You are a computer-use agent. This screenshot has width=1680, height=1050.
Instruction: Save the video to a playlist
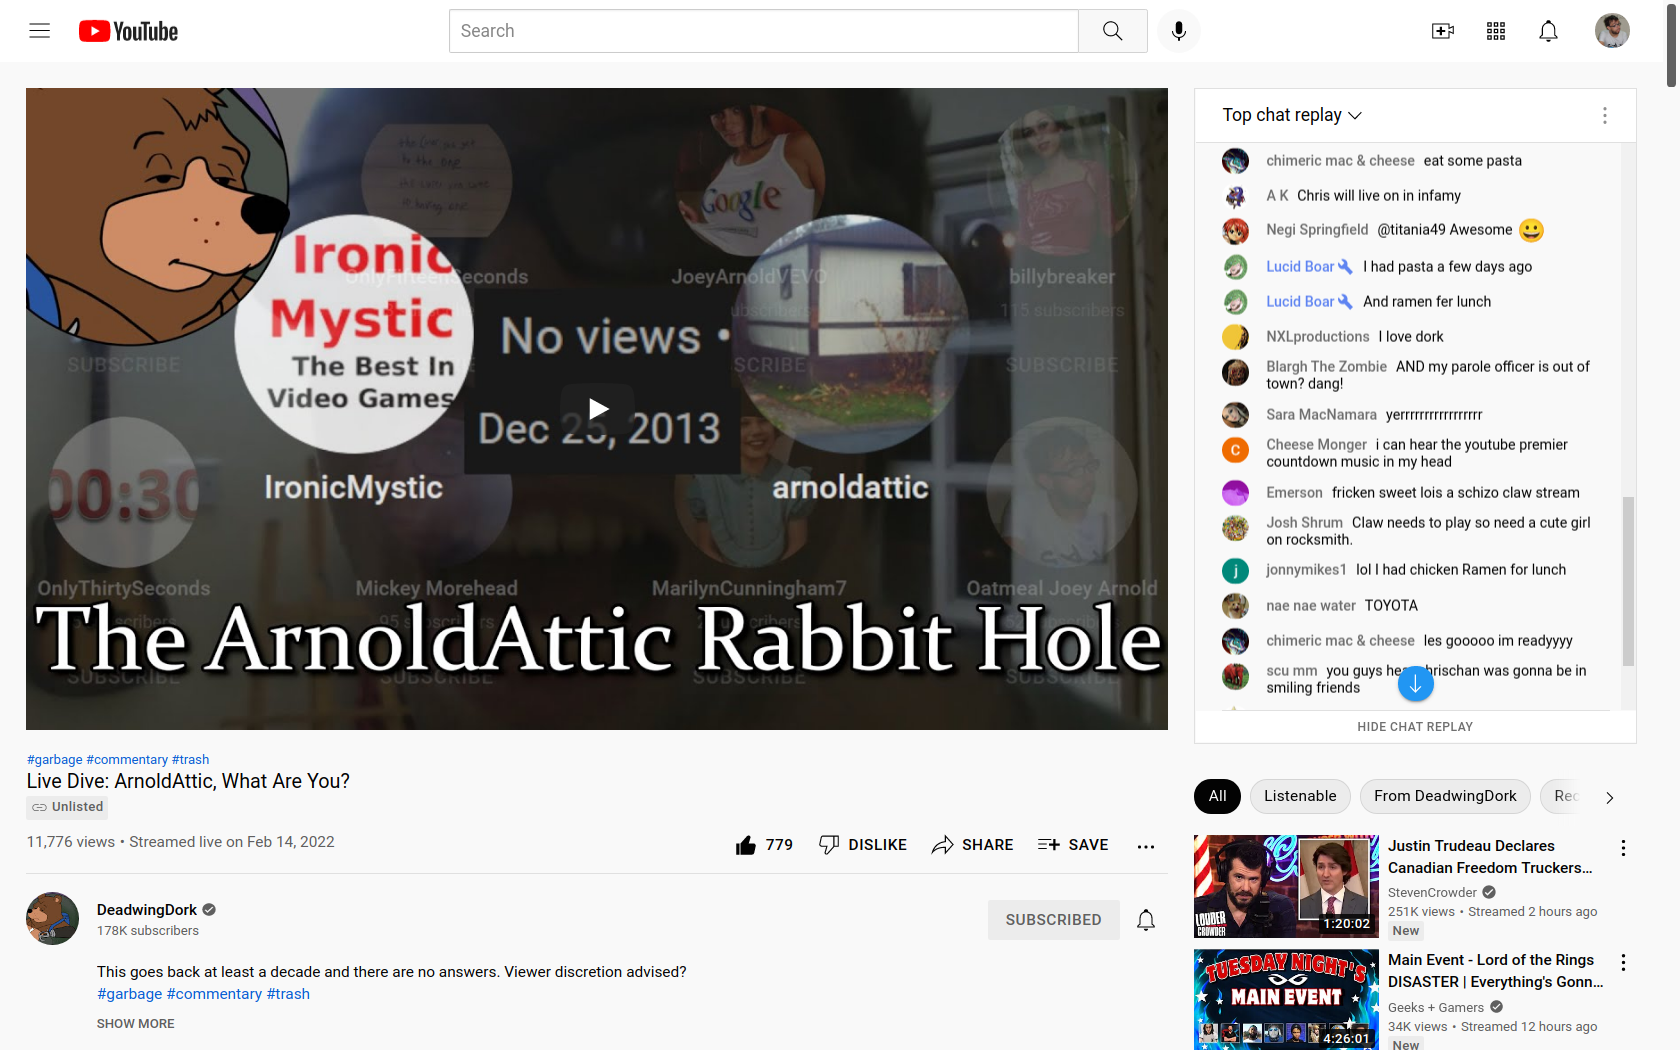(1073, 845)
